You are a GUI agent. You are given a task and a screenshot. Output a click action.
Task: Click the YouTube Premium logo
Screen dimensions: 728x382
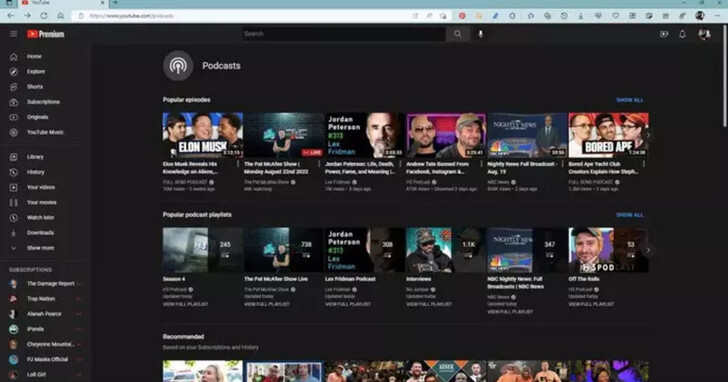(x=46, y=34)
